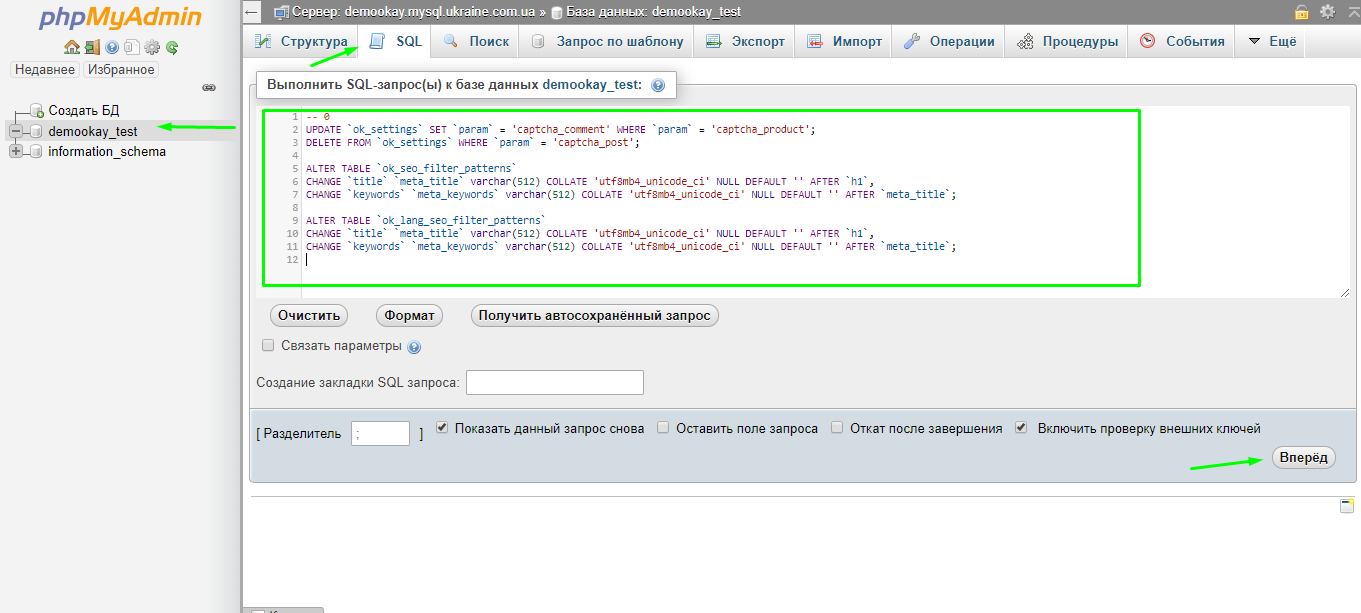Open the Поиск tab
The image size is (1361, 613).
(x=476, y=42)
